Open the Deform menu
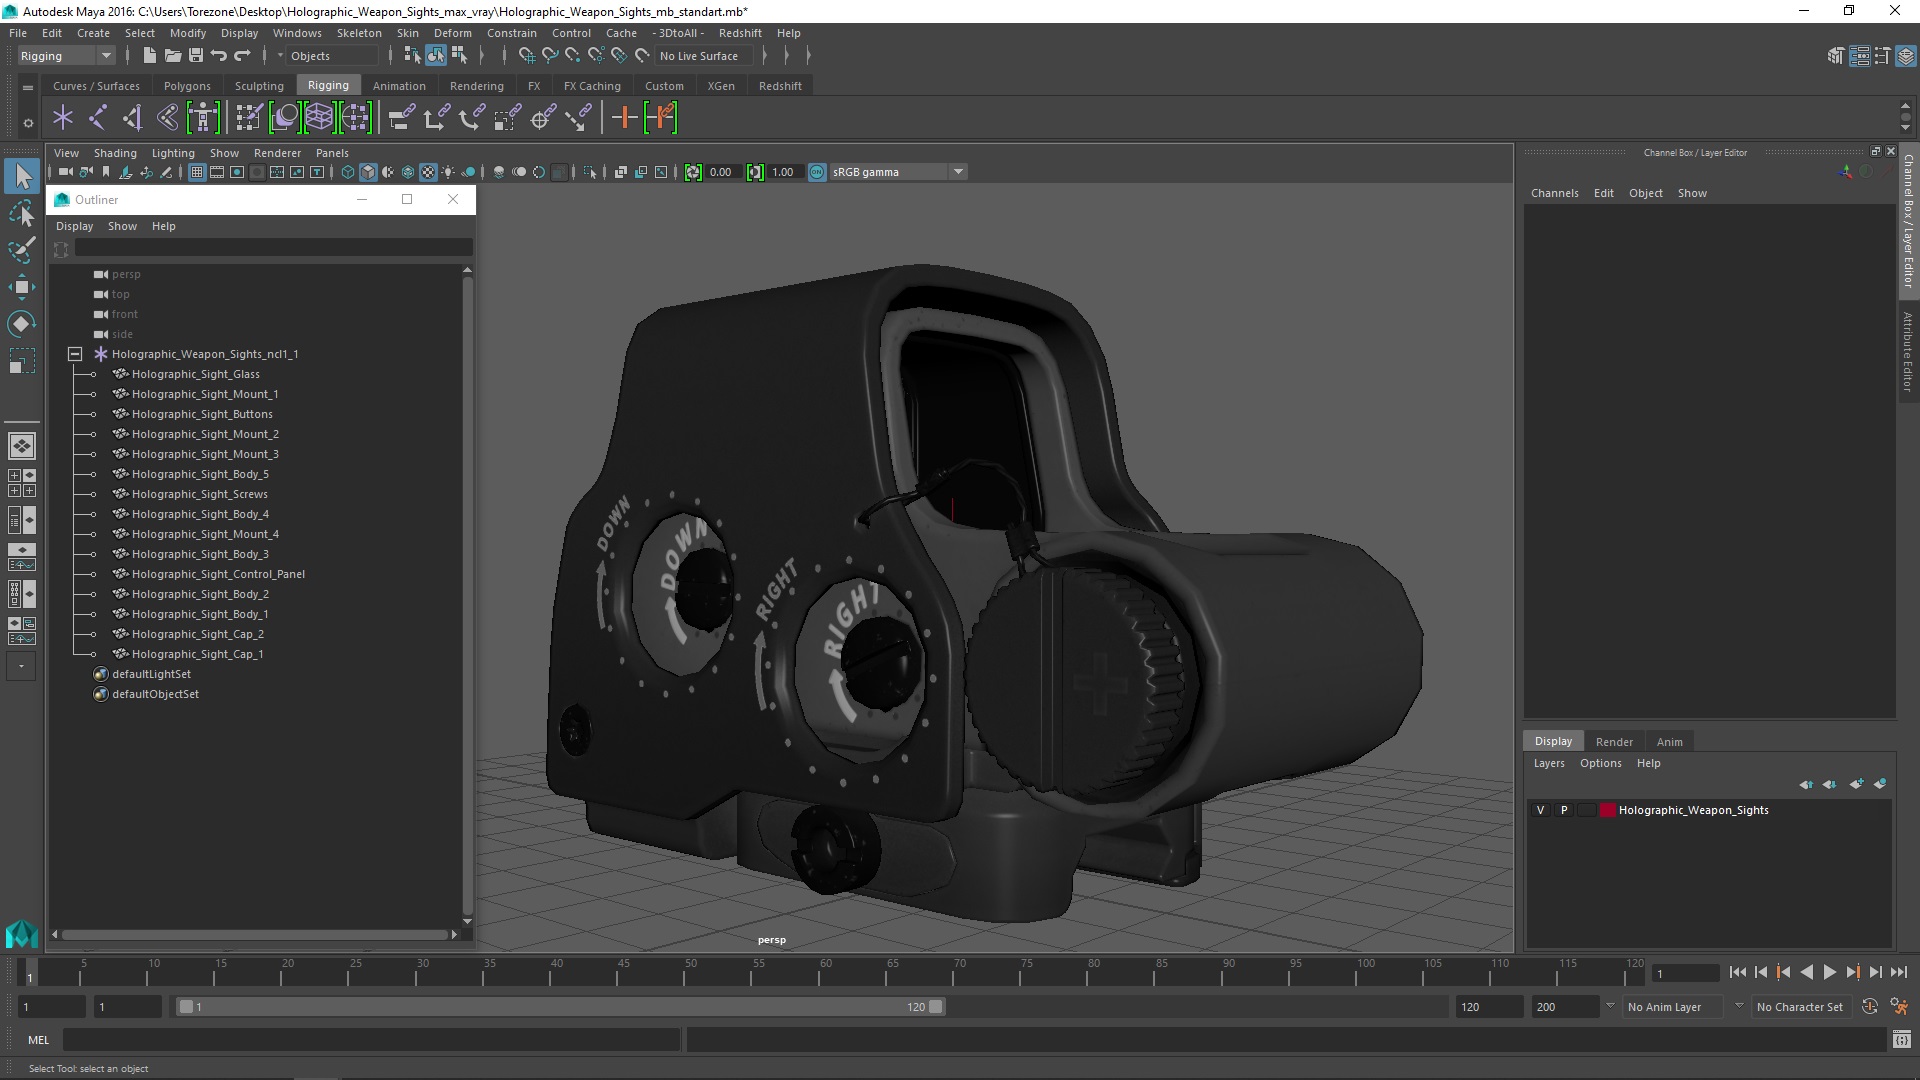1920x1080 pixels. pos(452,33)
